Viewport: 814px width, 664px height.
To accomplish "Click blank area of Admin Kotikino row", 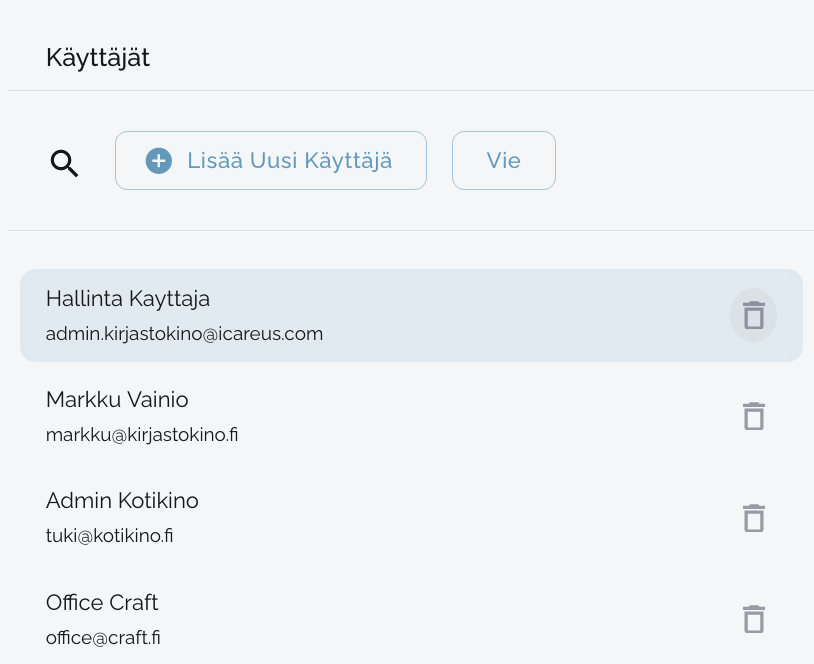I will point(480,518).
